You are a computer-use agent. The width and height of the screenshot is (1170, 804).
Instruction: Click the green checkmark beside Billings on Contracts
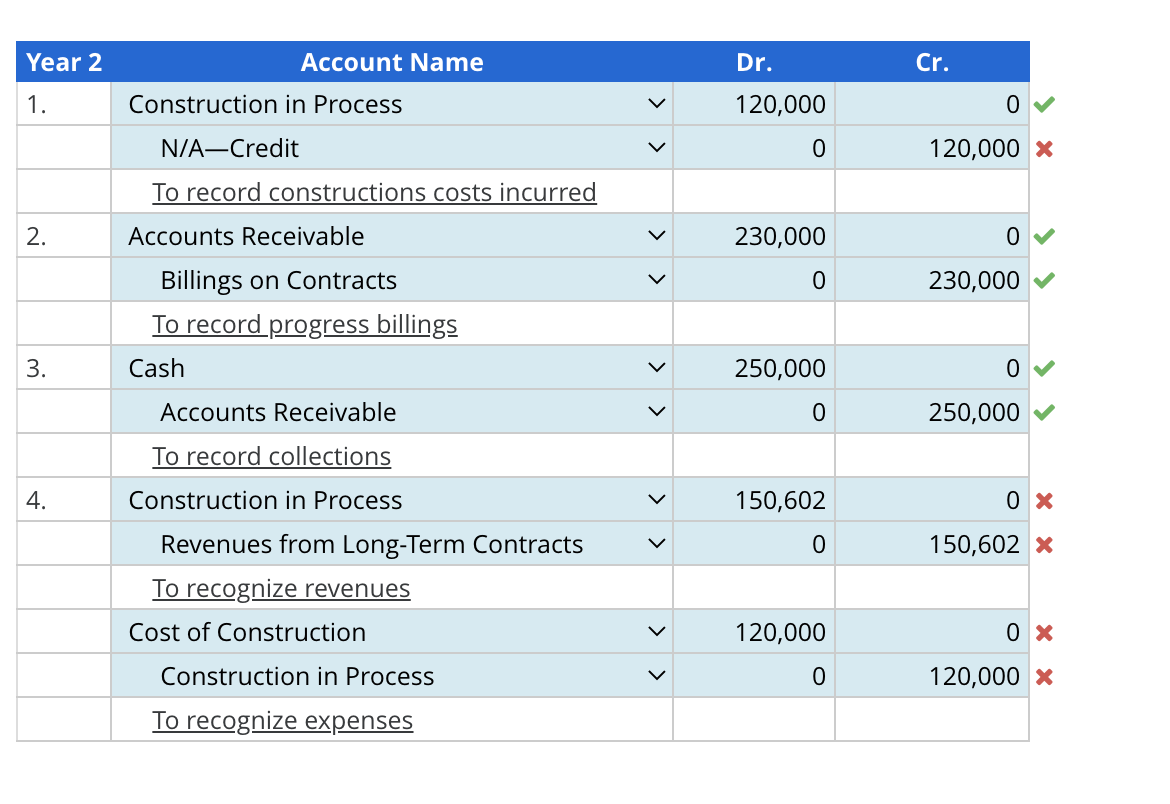click(x=1043, y=279)
